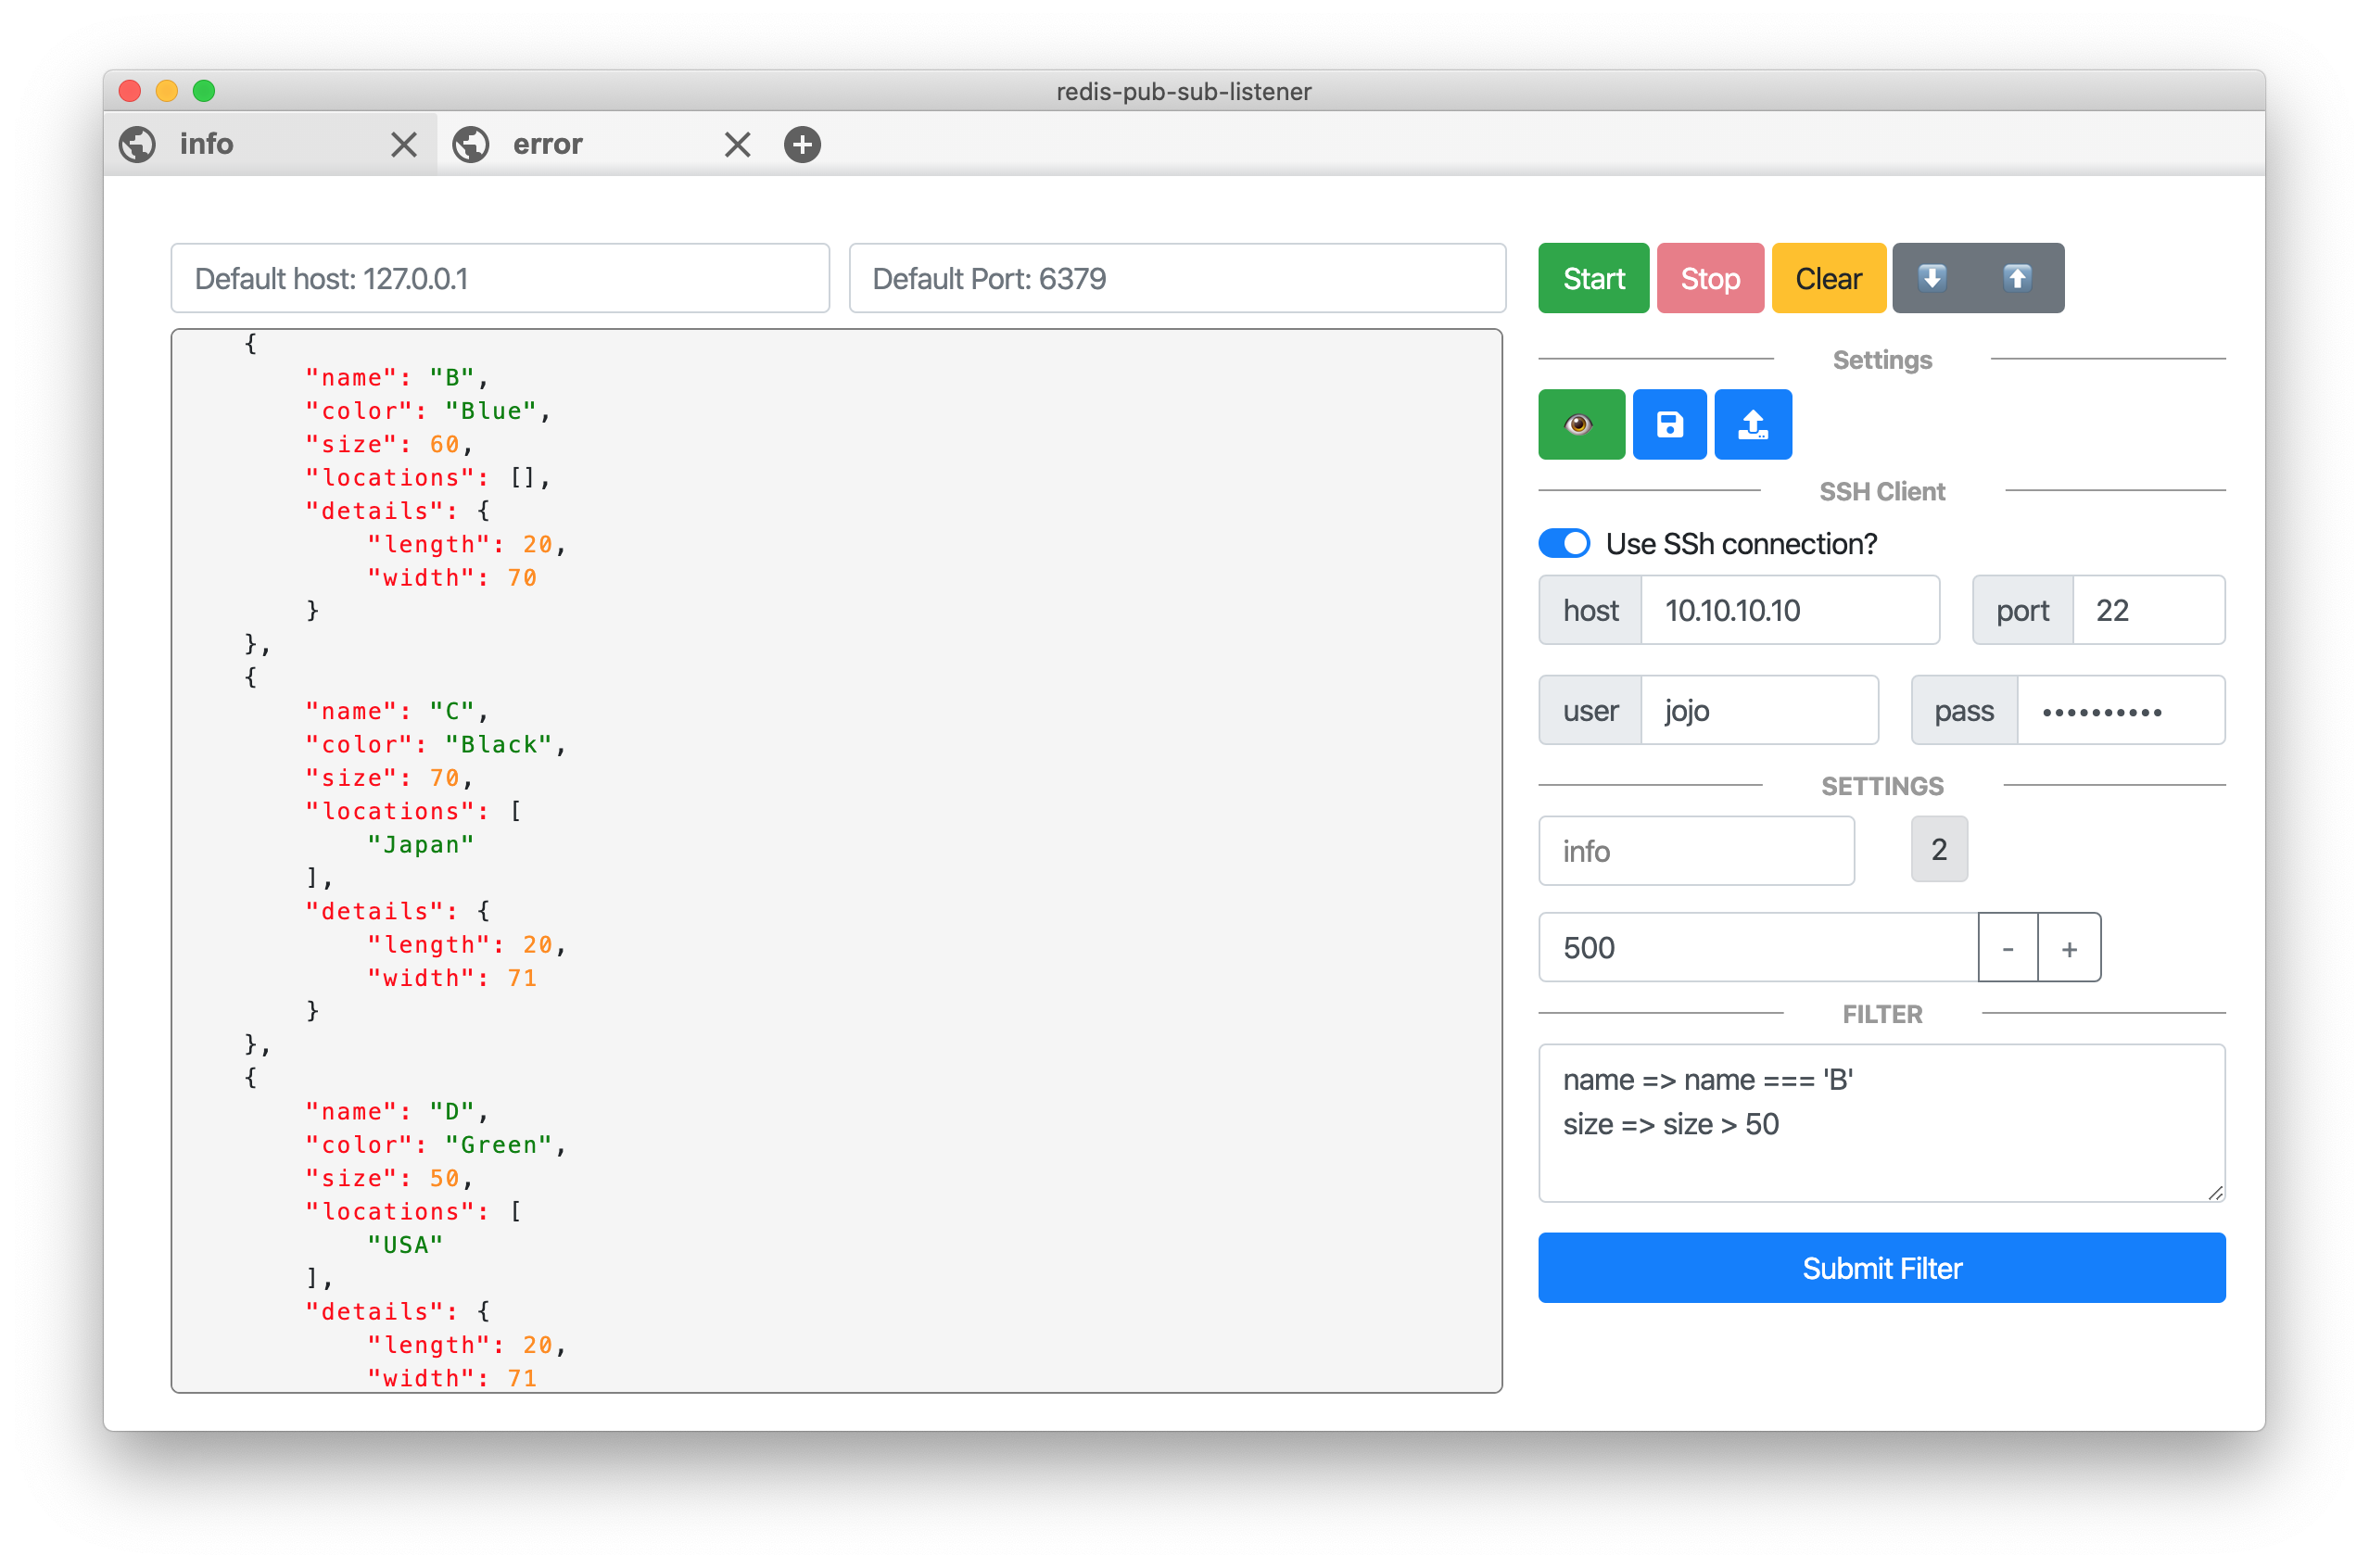Close the error tab

[x=737, y=145]
